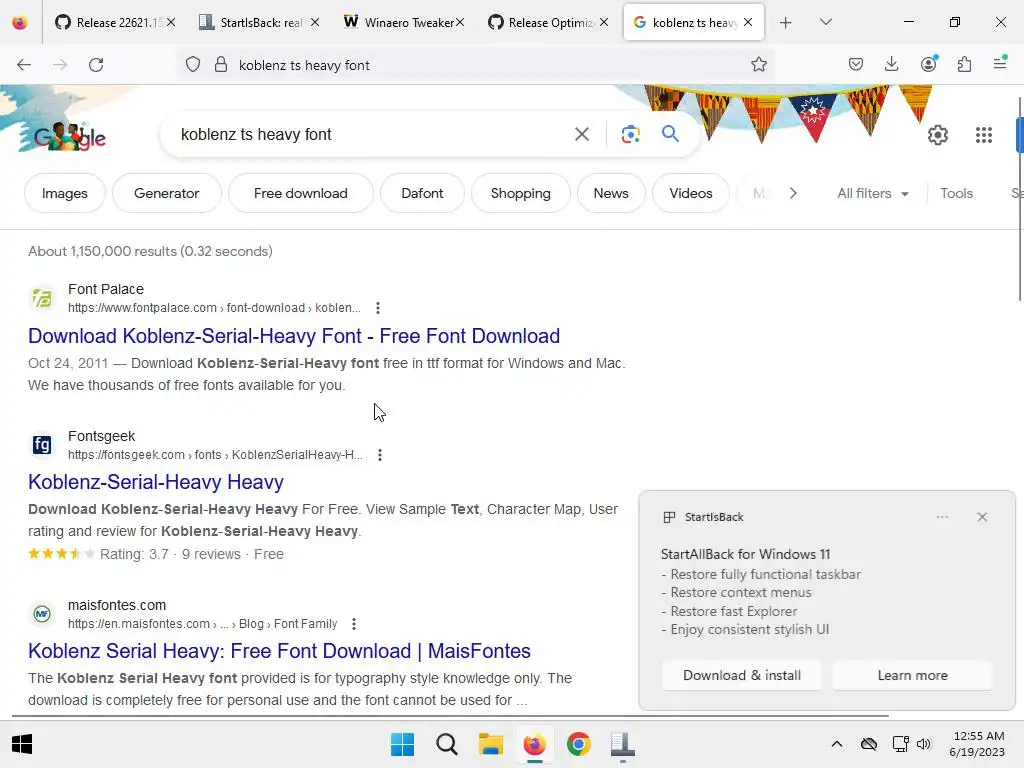Open more options for maisfontes.com result
This screenshot has height=768, width=1024.
click(x=353, y=624)
